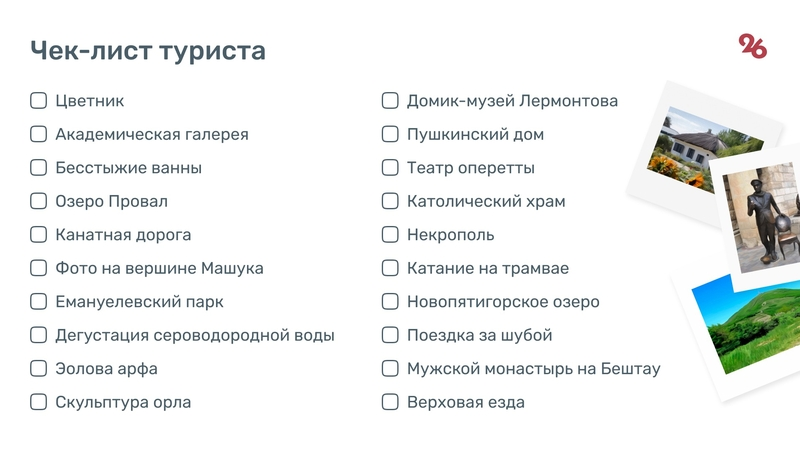
Task: Toggle the Театр оперетты checkbox
Action: [391, 168]
